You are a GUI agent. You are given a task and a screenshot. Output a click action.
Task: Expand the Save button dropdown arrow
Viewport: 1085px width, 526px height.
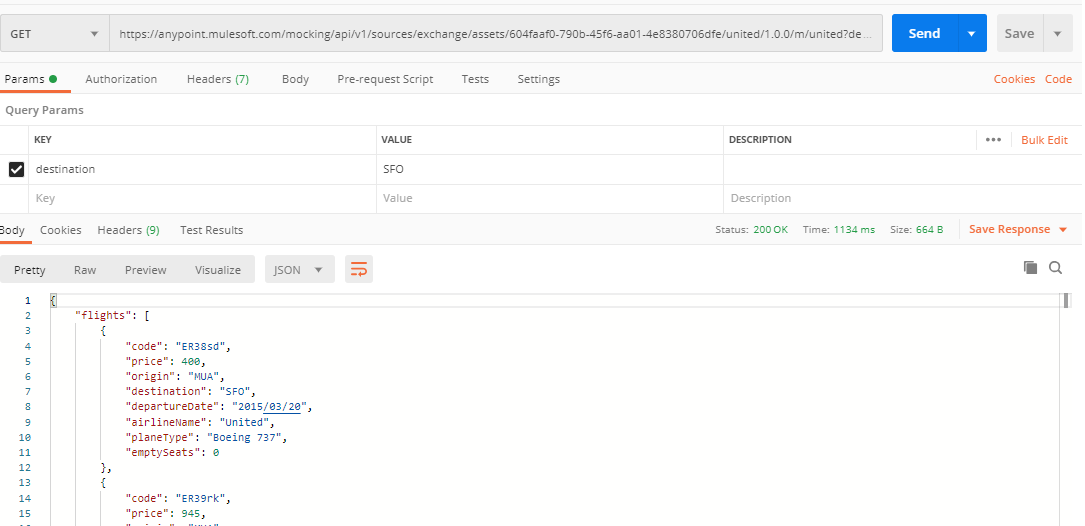pyautogui.click(x=1057, y=34)
